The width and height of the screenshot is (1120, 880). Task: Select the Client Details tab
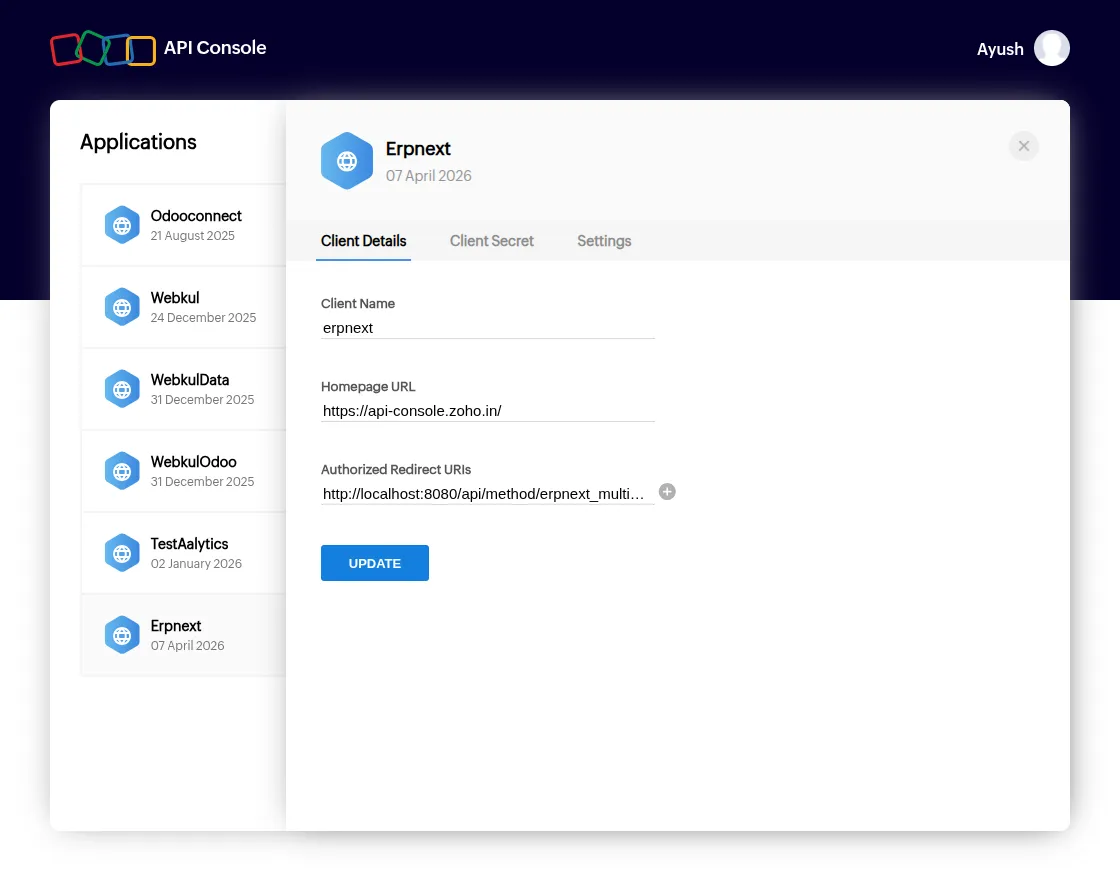363,241
